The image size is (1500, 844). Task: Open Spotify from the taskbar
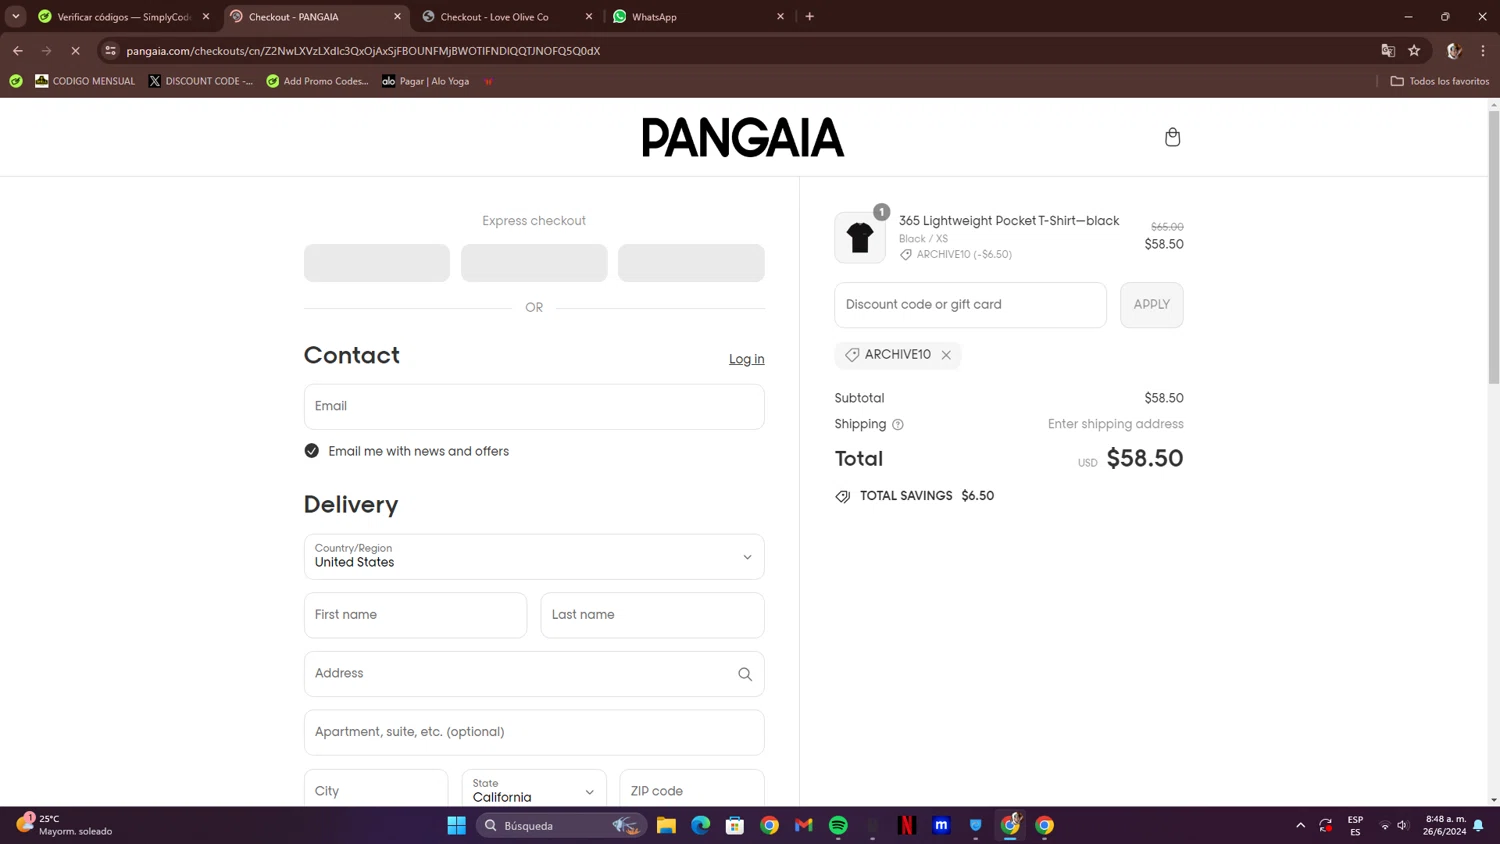click(838, 826)
